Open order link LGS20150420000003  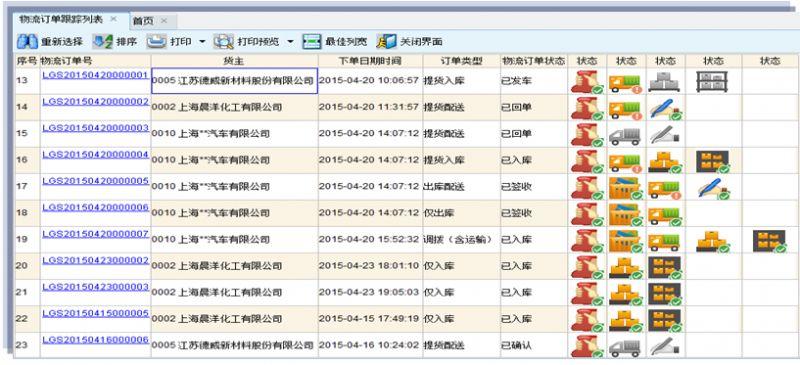point(96,128)
